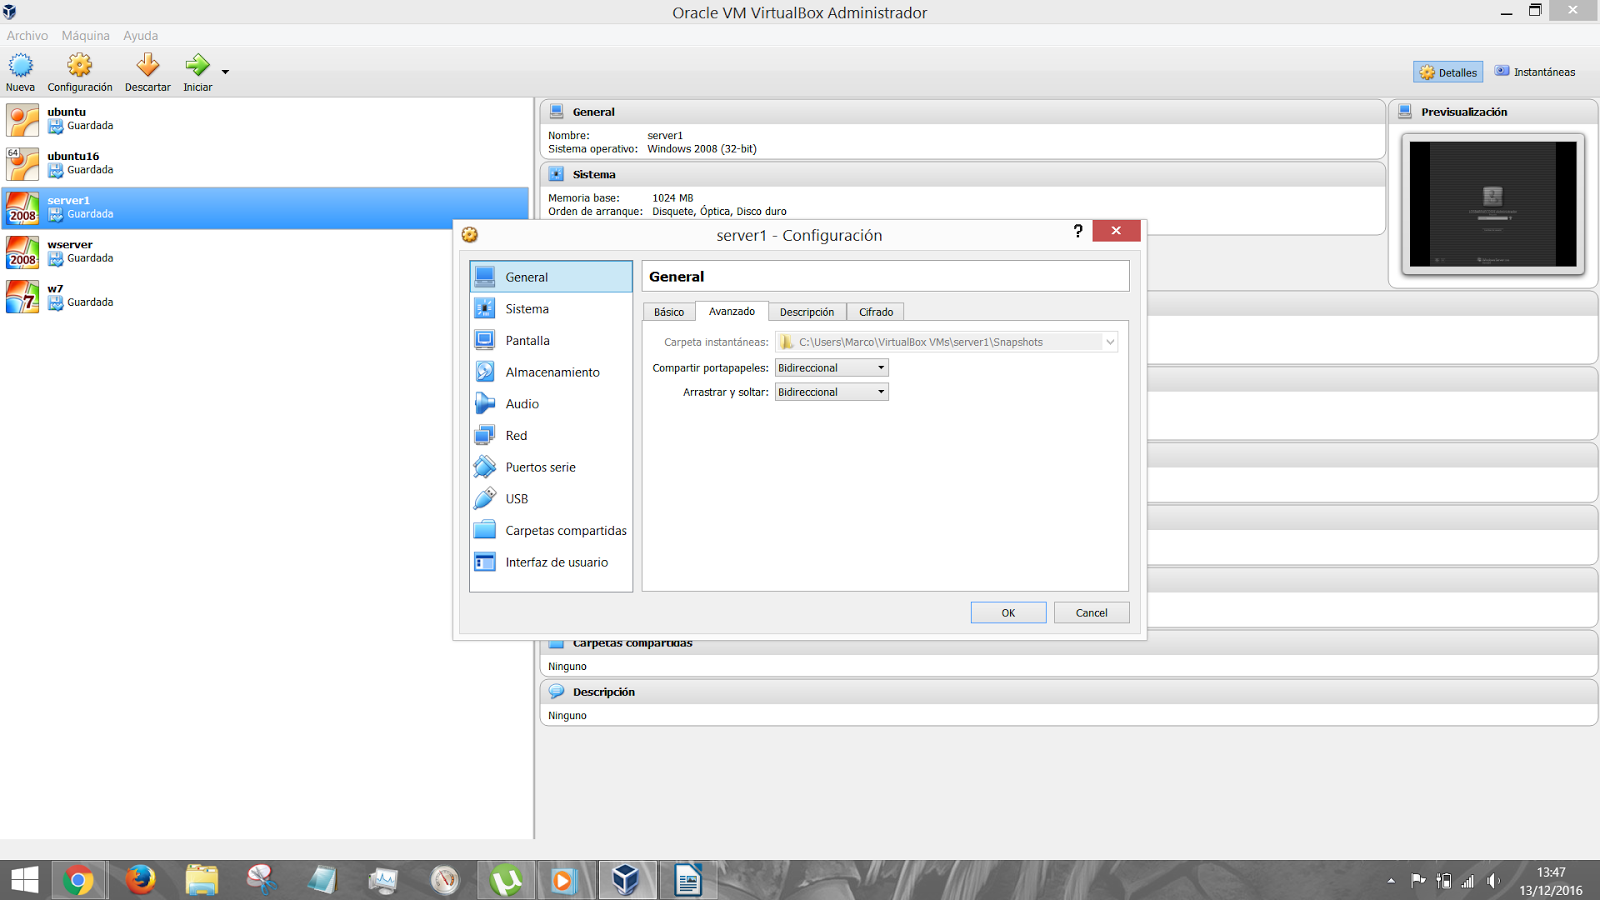This screenshot has height=900, width=1600.
Task: Click the Detalles view button
Action: coord(1447,71)
